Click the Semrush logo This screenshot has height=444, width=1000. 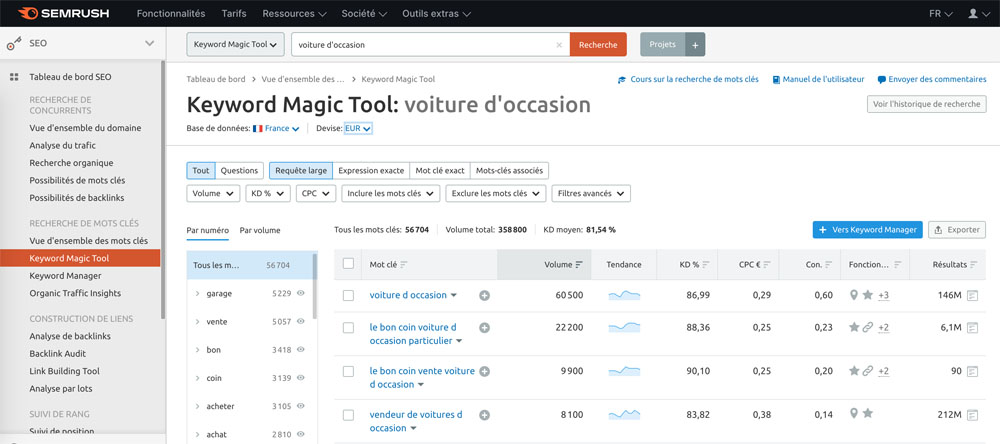point(63,13)
